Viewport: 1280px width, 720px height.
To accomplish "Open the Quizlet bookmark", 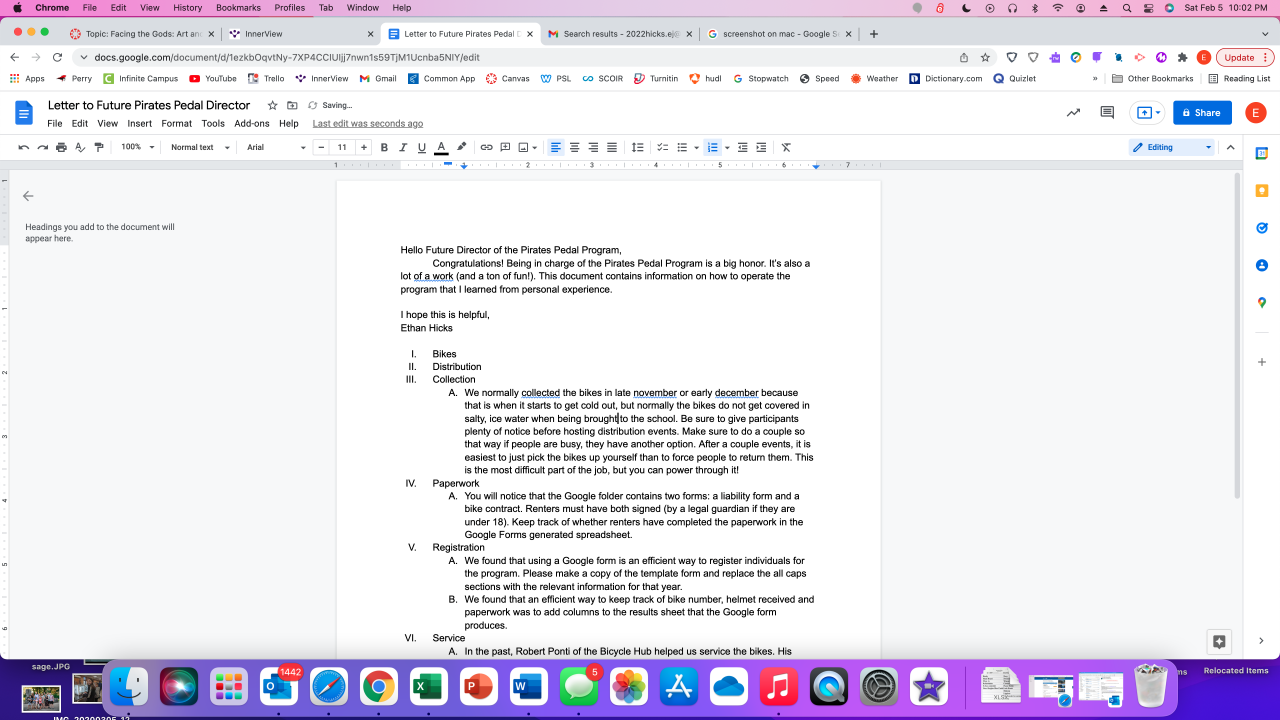I will click(x=1015, y=78).
